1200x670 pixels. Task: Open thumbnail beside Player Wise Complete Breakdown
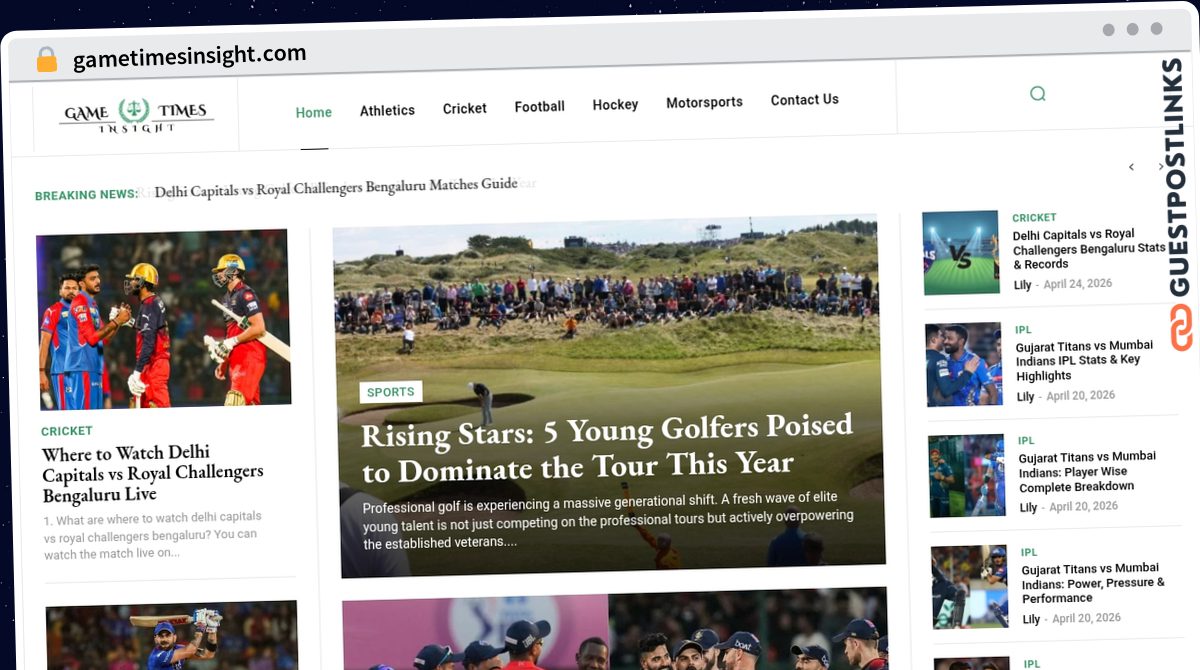pyautogui.click(x=967, y=475)
